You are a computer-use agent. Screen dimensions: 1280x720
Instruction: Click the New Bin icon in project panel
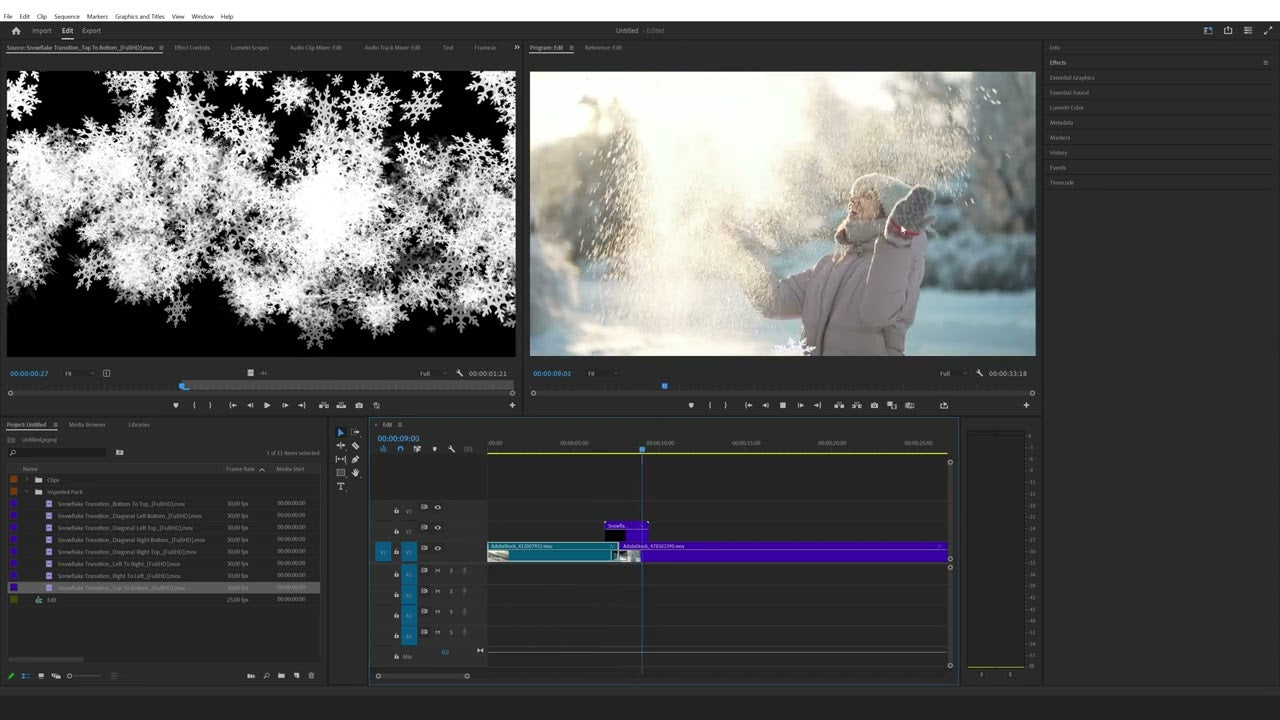(x=282, y=675)
